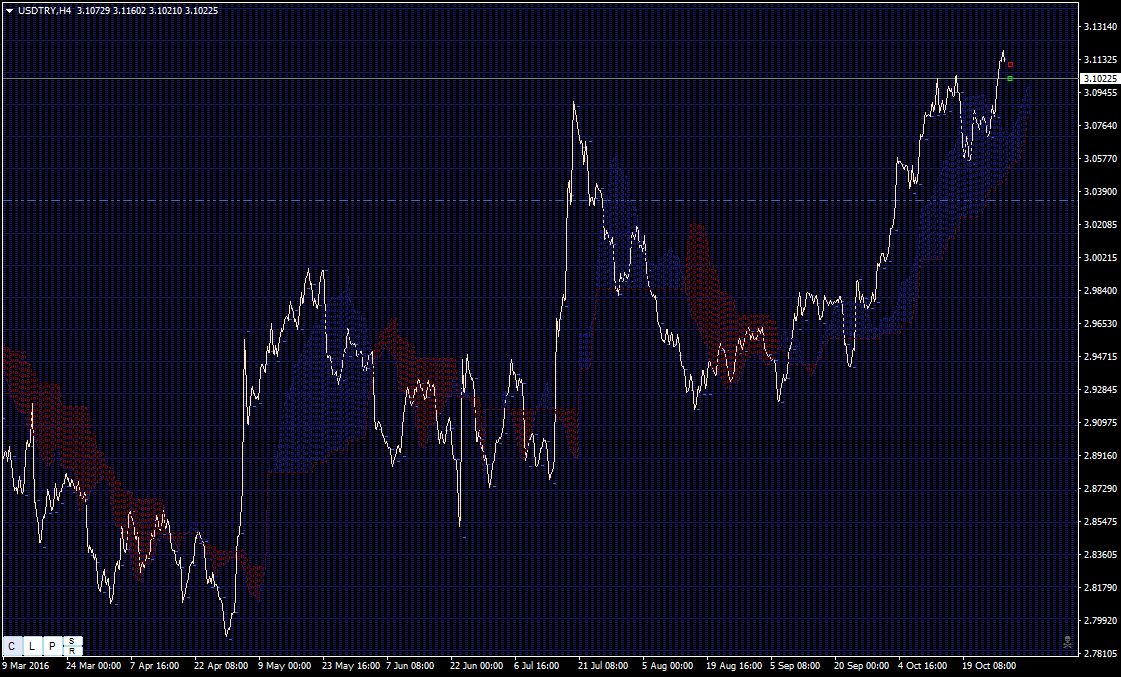Viewport: 1121px width, 677px height.
Task: Click the red order marker near the latest candle
Action: (x=1010, y=64)
